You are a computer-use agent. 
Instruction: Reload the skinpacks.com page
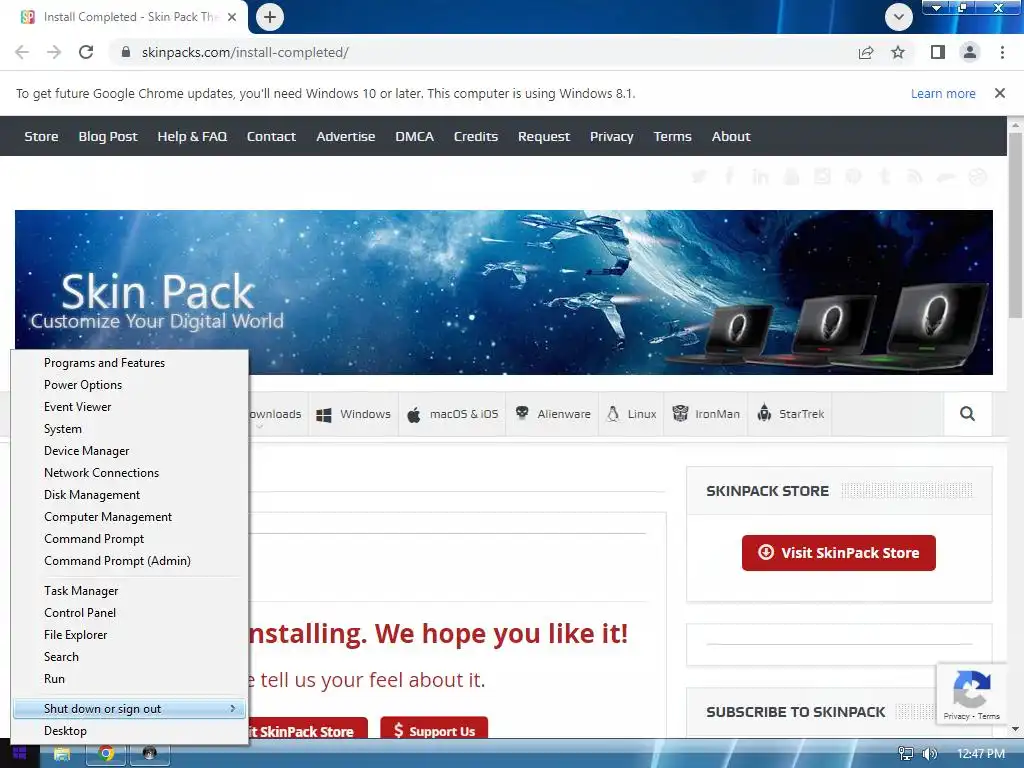[86, 52]
